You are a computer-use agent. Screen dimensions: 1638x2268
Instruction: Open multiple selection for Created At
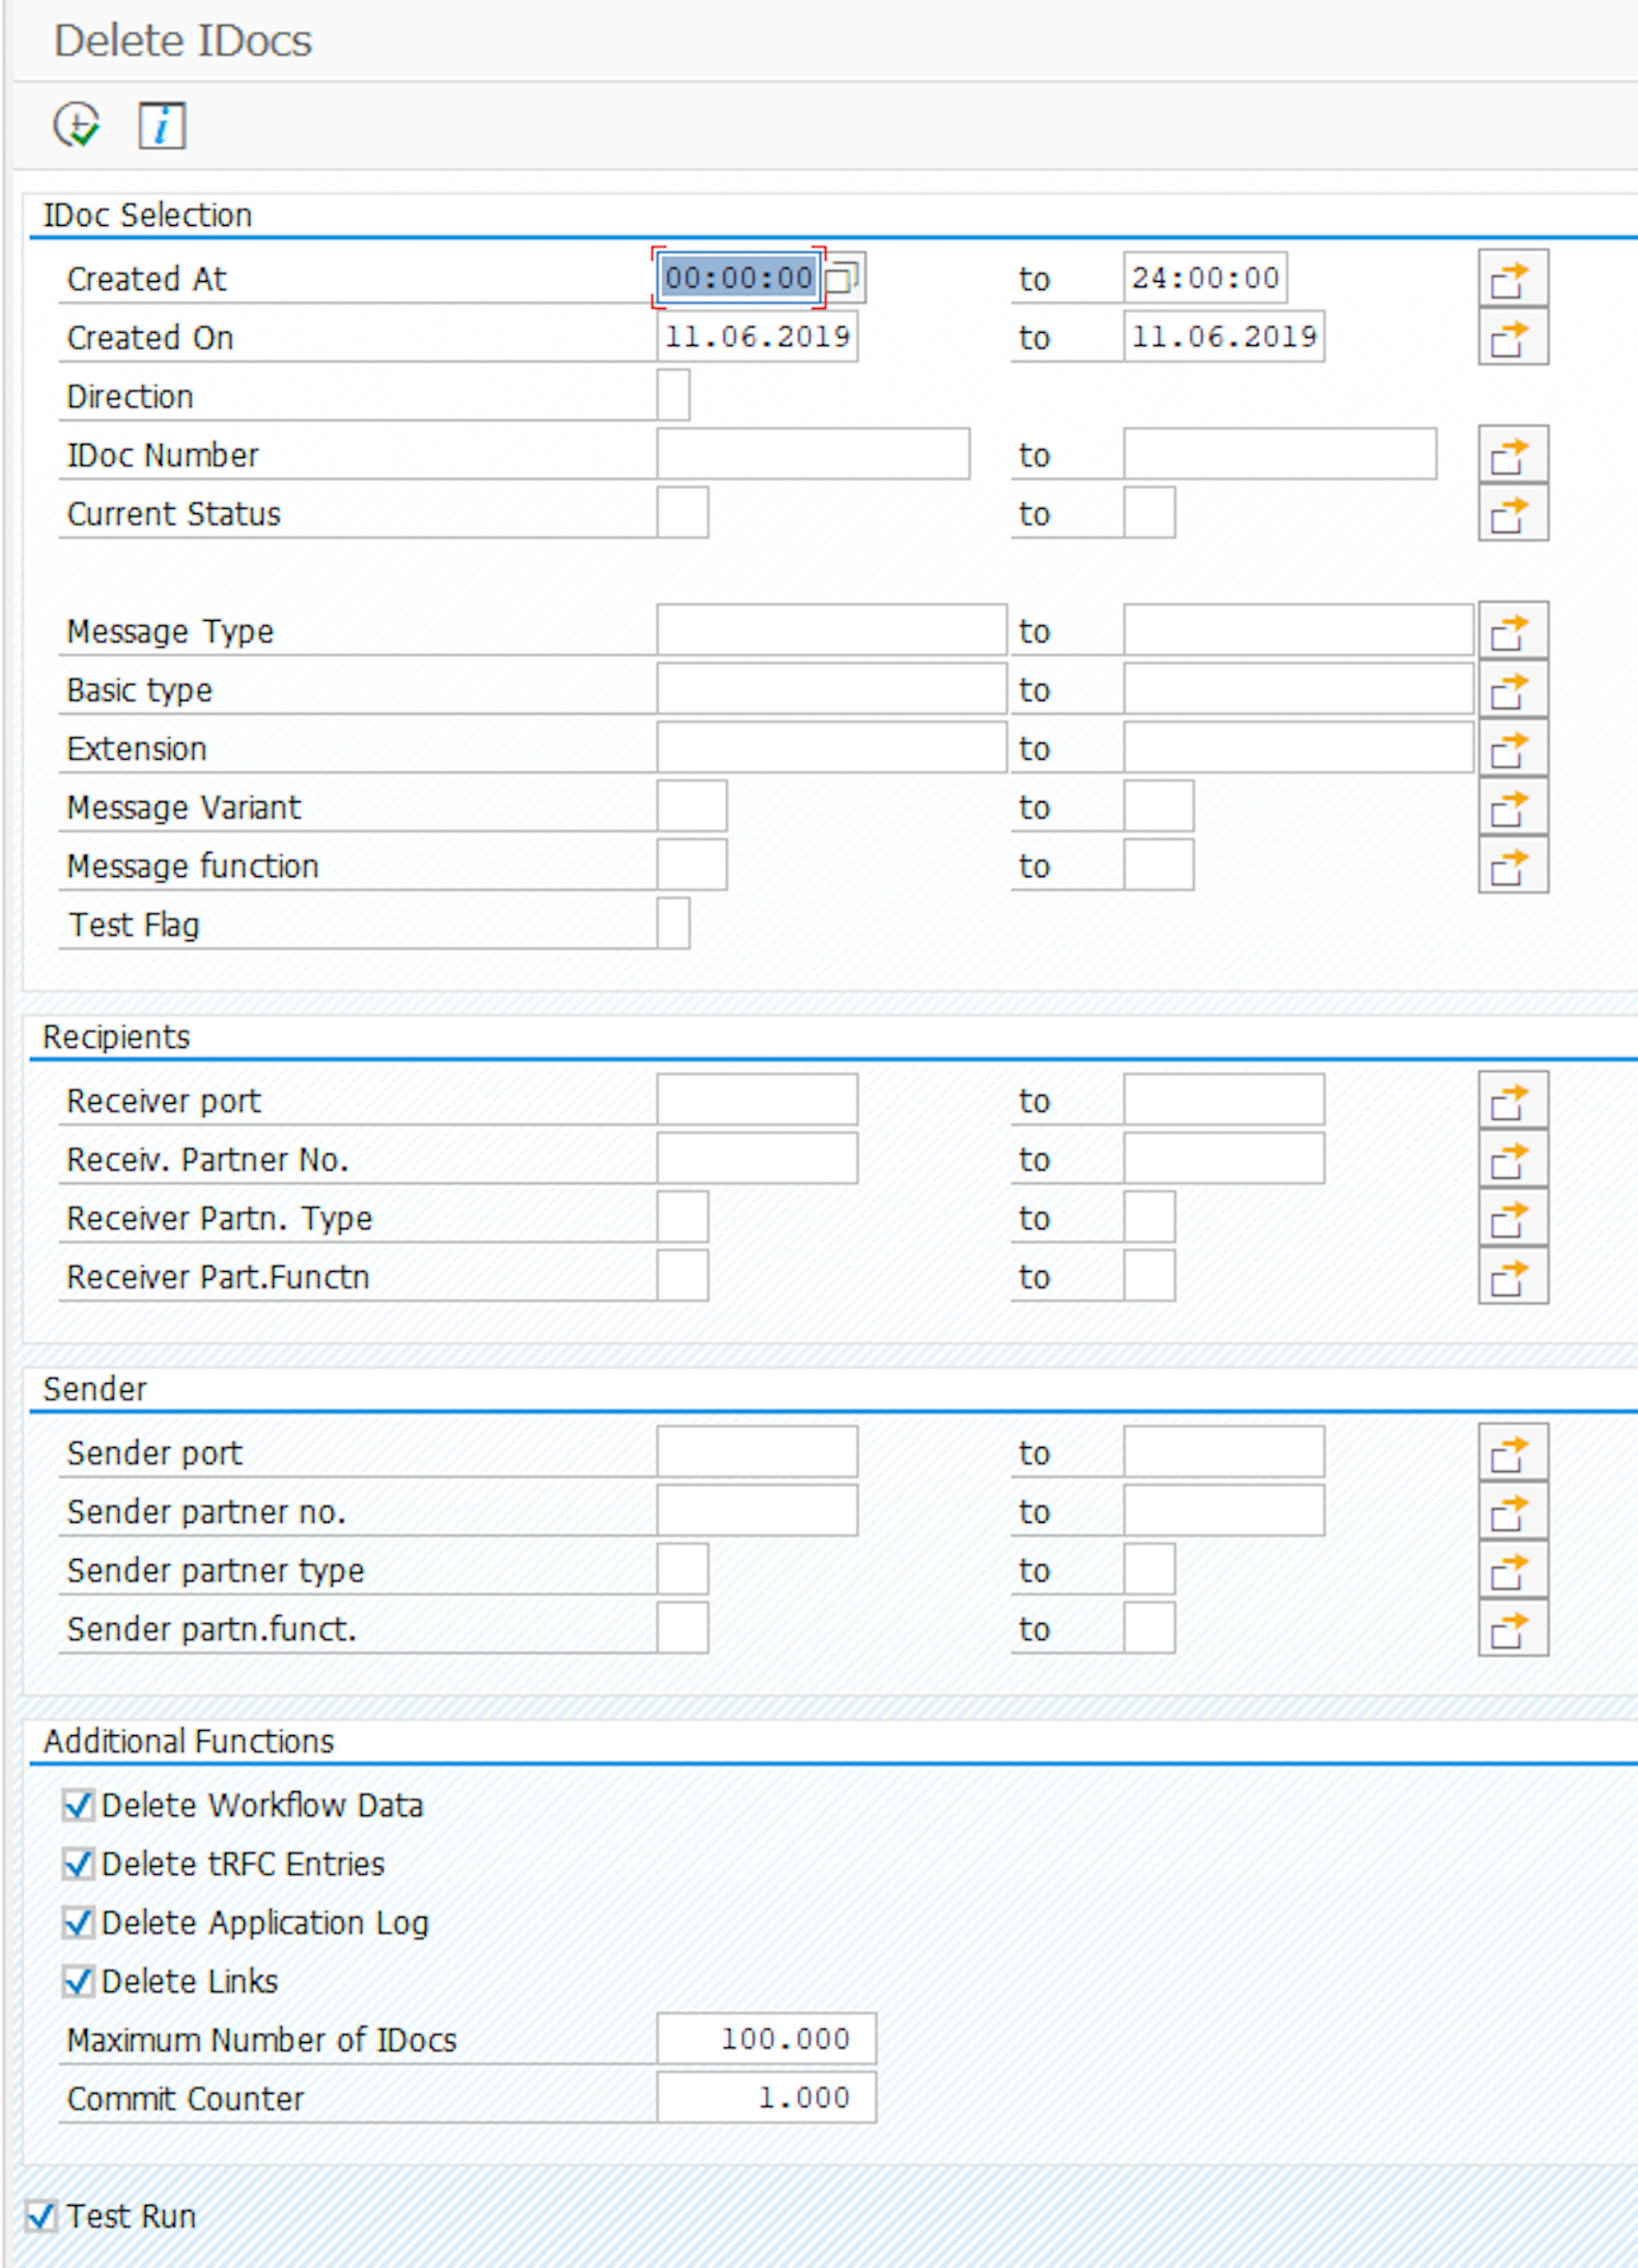1512,279
